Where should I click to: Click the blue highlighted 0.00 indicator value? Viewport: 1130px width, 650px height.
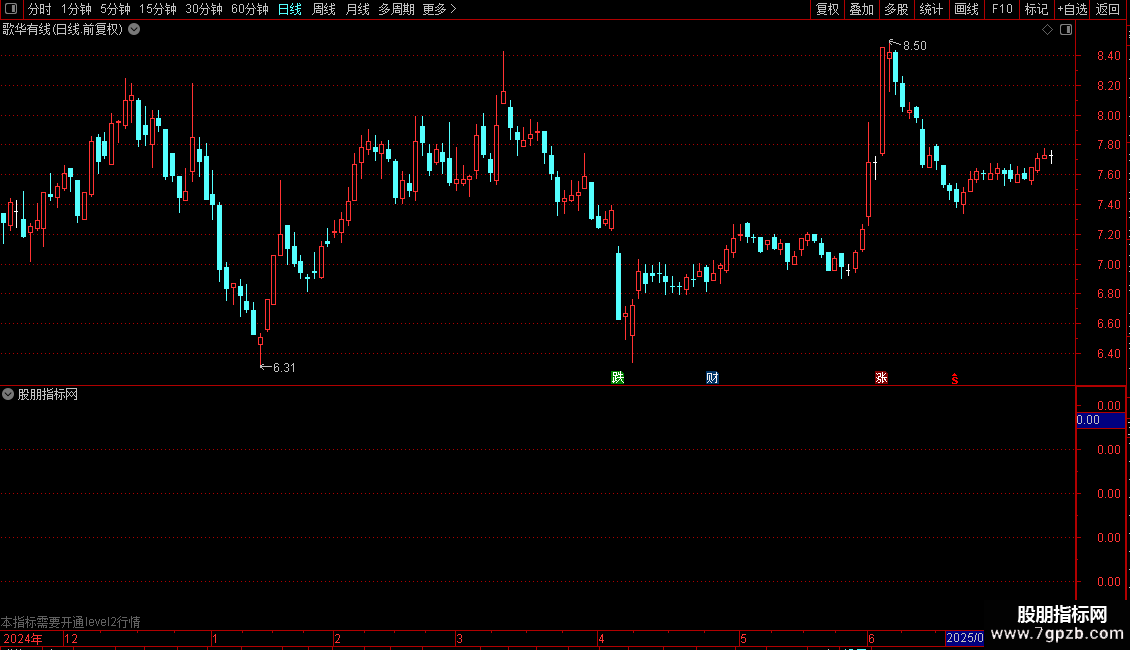pyautogui.click(x=1100, y=420)
